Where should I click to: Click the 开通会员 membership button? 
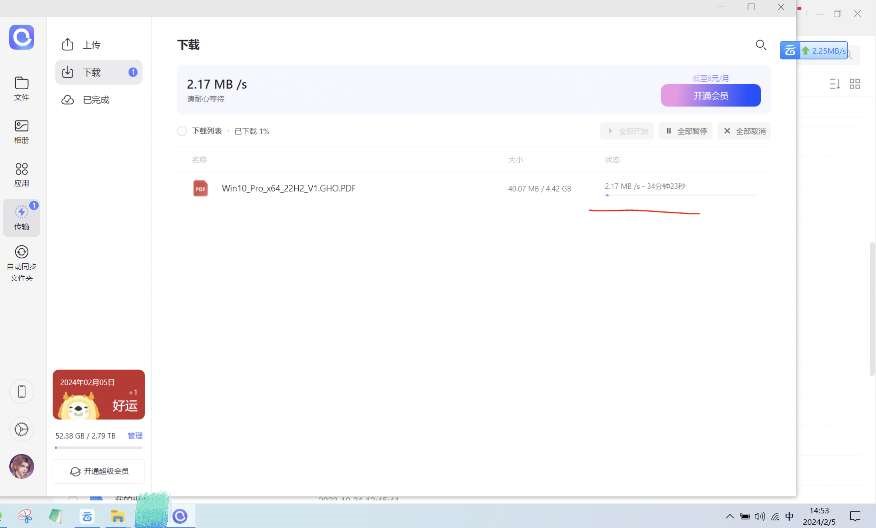[710, 96]
